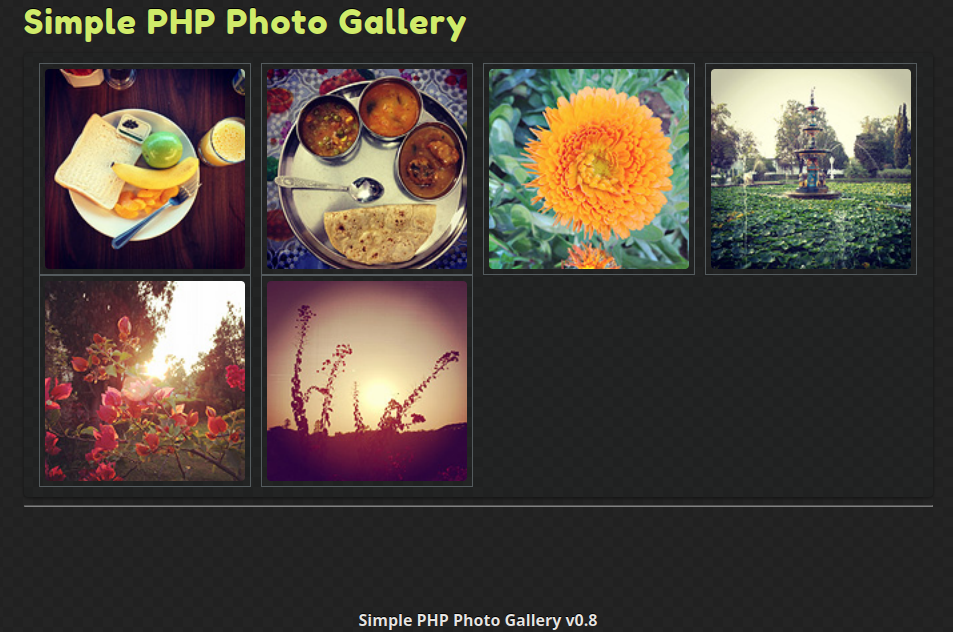Click the fountain tower in garden photo

coord(813,143)
